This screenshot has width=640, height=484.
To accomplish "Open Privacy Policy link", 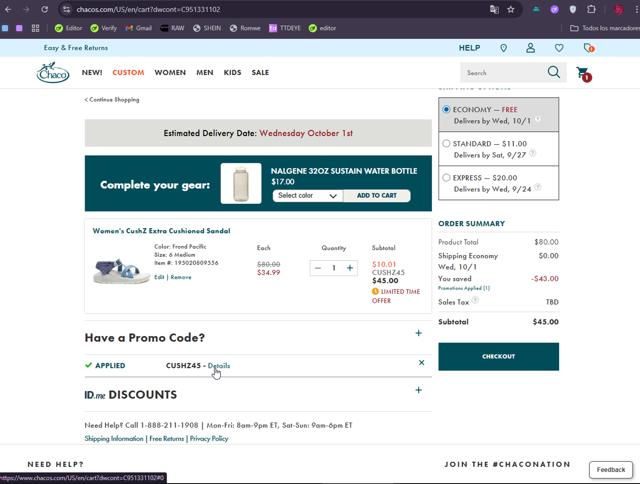I will pyautogui.click(x=209, y=438).
